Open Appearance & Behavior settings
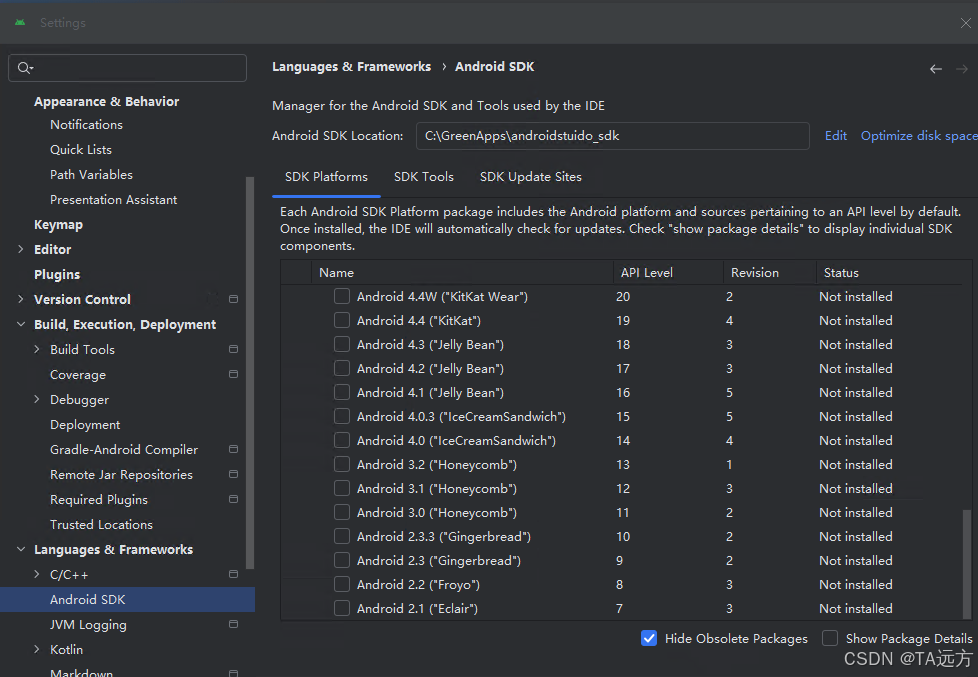 (107, 102)
